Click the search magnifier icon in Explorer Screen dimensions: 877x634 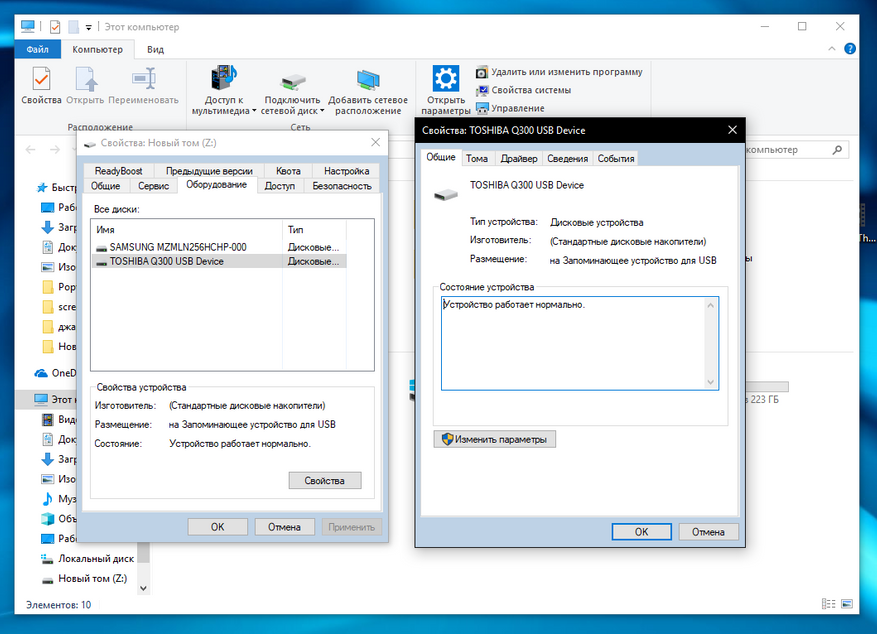coord(837,150)
